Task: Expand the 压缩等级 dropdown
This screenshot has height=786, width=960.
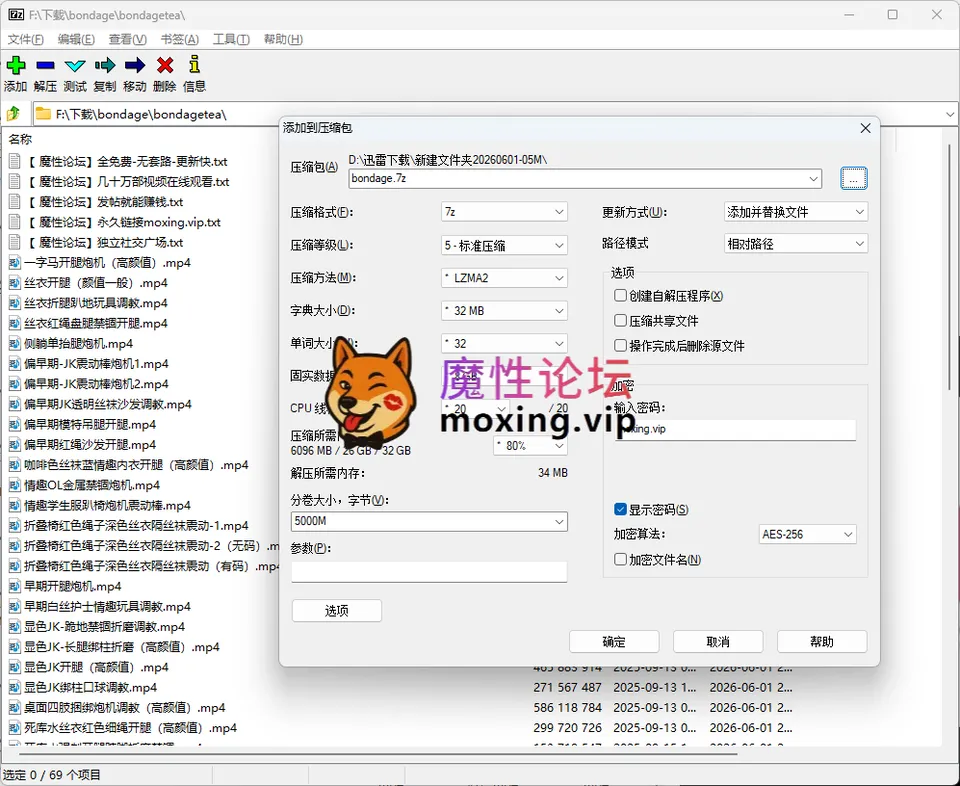Action: tap(504, 245)
